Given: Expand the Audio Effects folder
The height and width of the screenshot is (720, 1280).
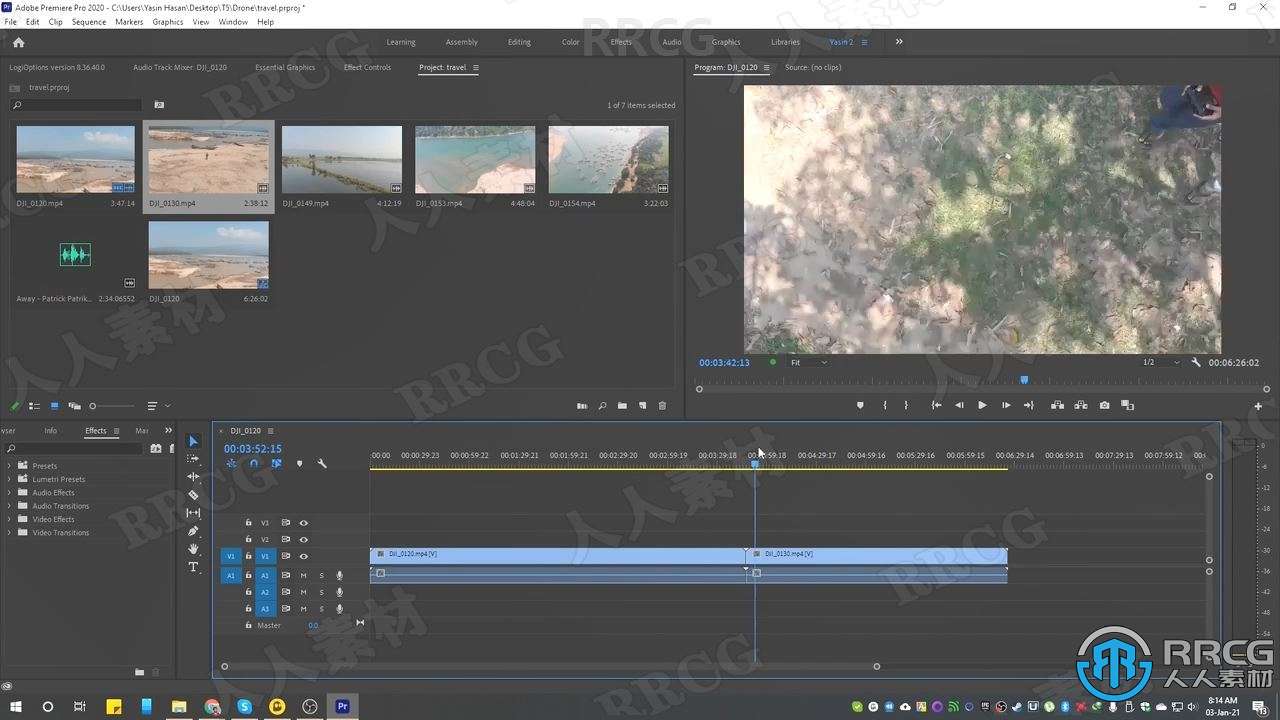Looking at the screenshot, I should click(10, 493).
